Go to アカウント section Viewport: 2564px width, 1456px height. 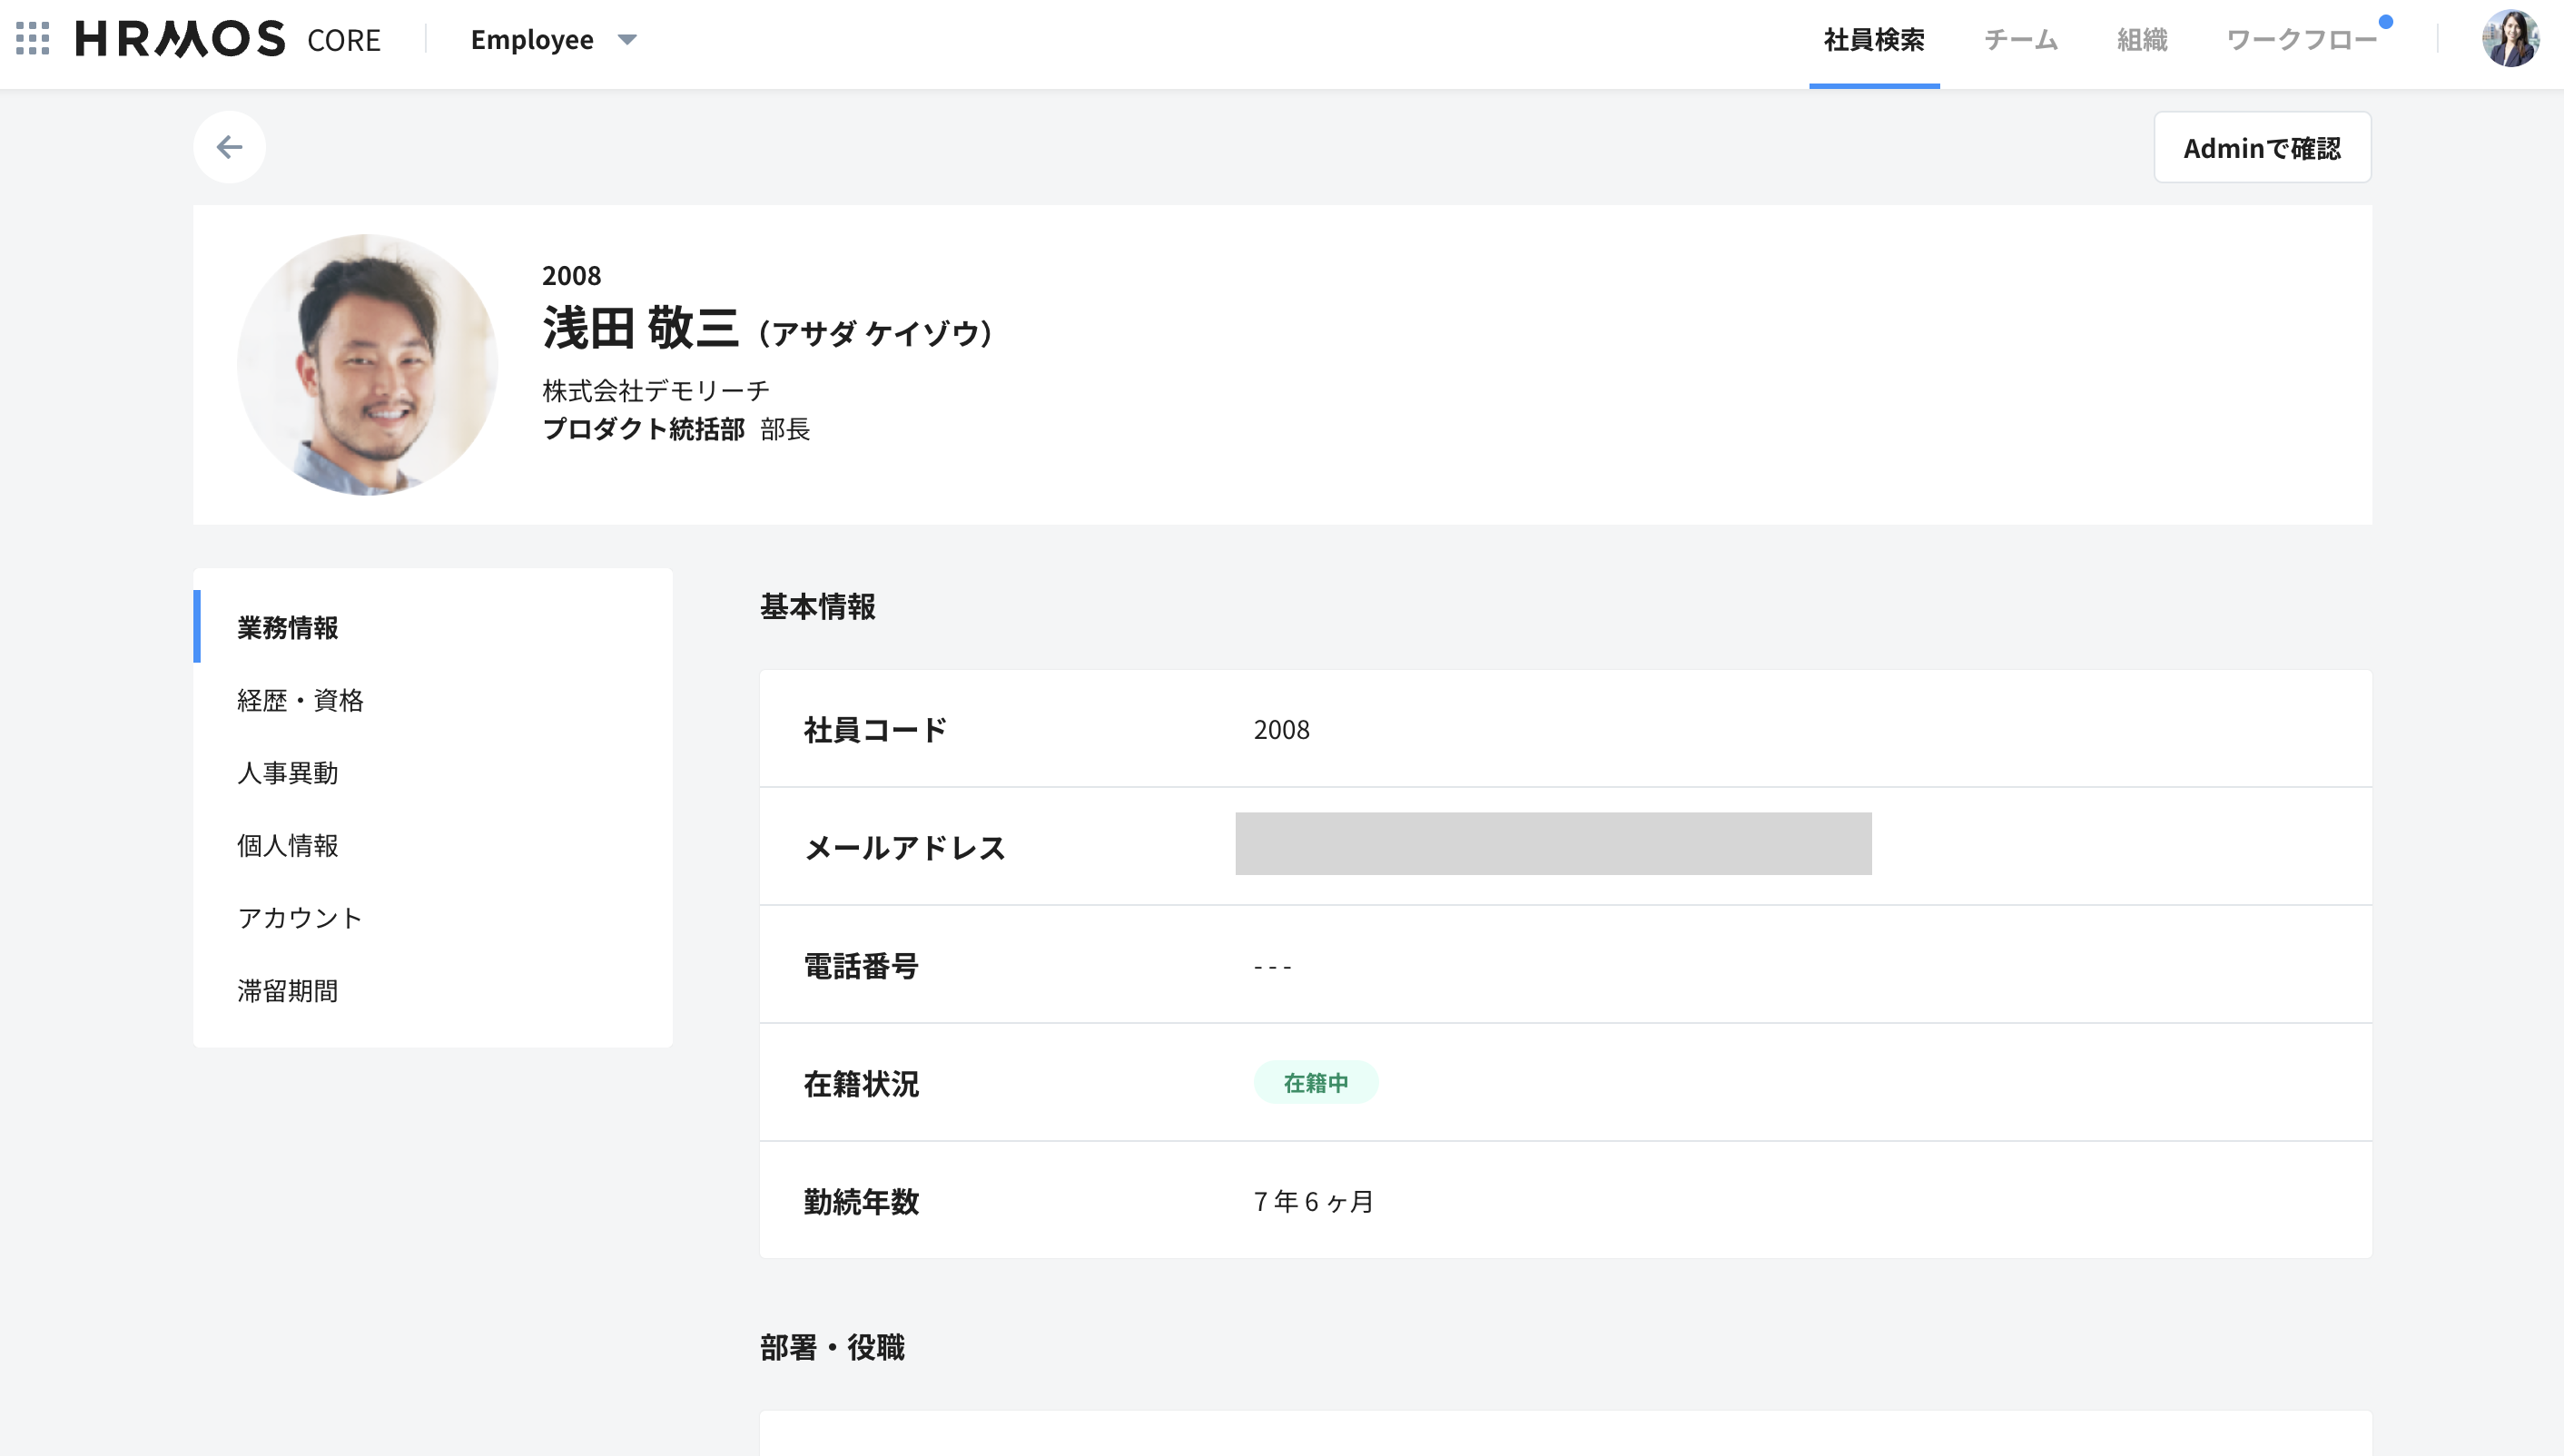click(x=300, y=918)
